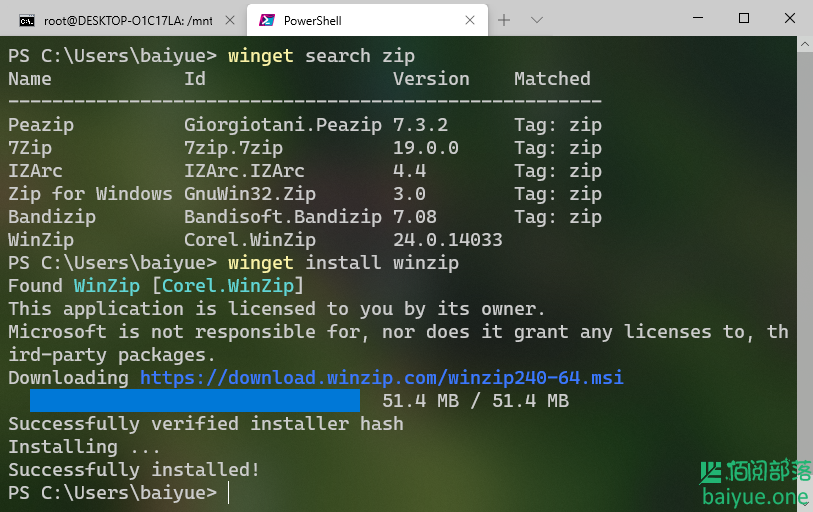
Task: Switch to the root@DESKTOP-O1C17LA tab
Action: tap(123, 20)
